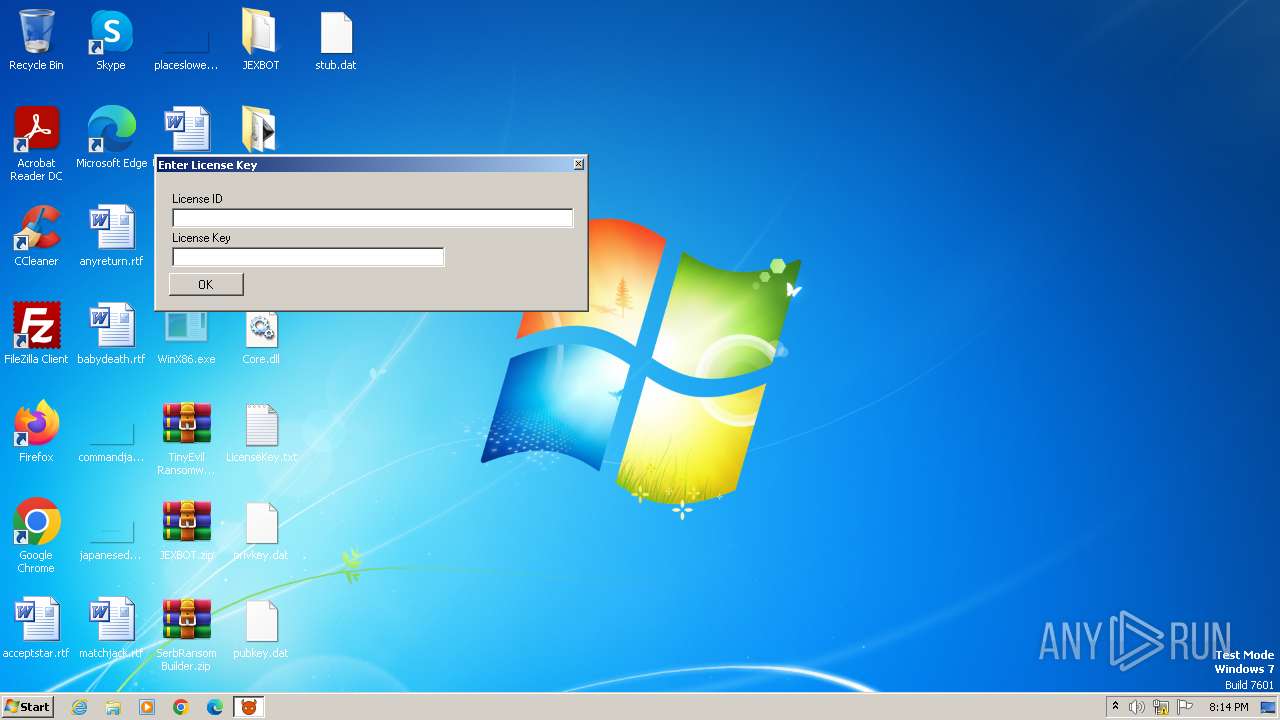Open the network status tray icon

click(x=1161, y=707)
